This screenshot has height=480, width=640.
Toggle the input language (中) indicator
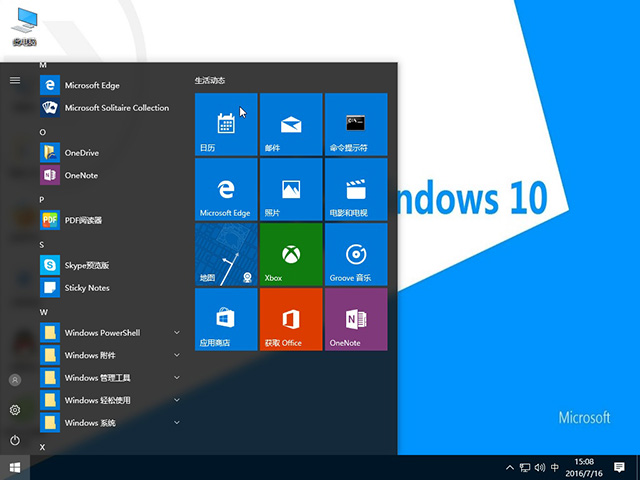click(x=555, y=467)
